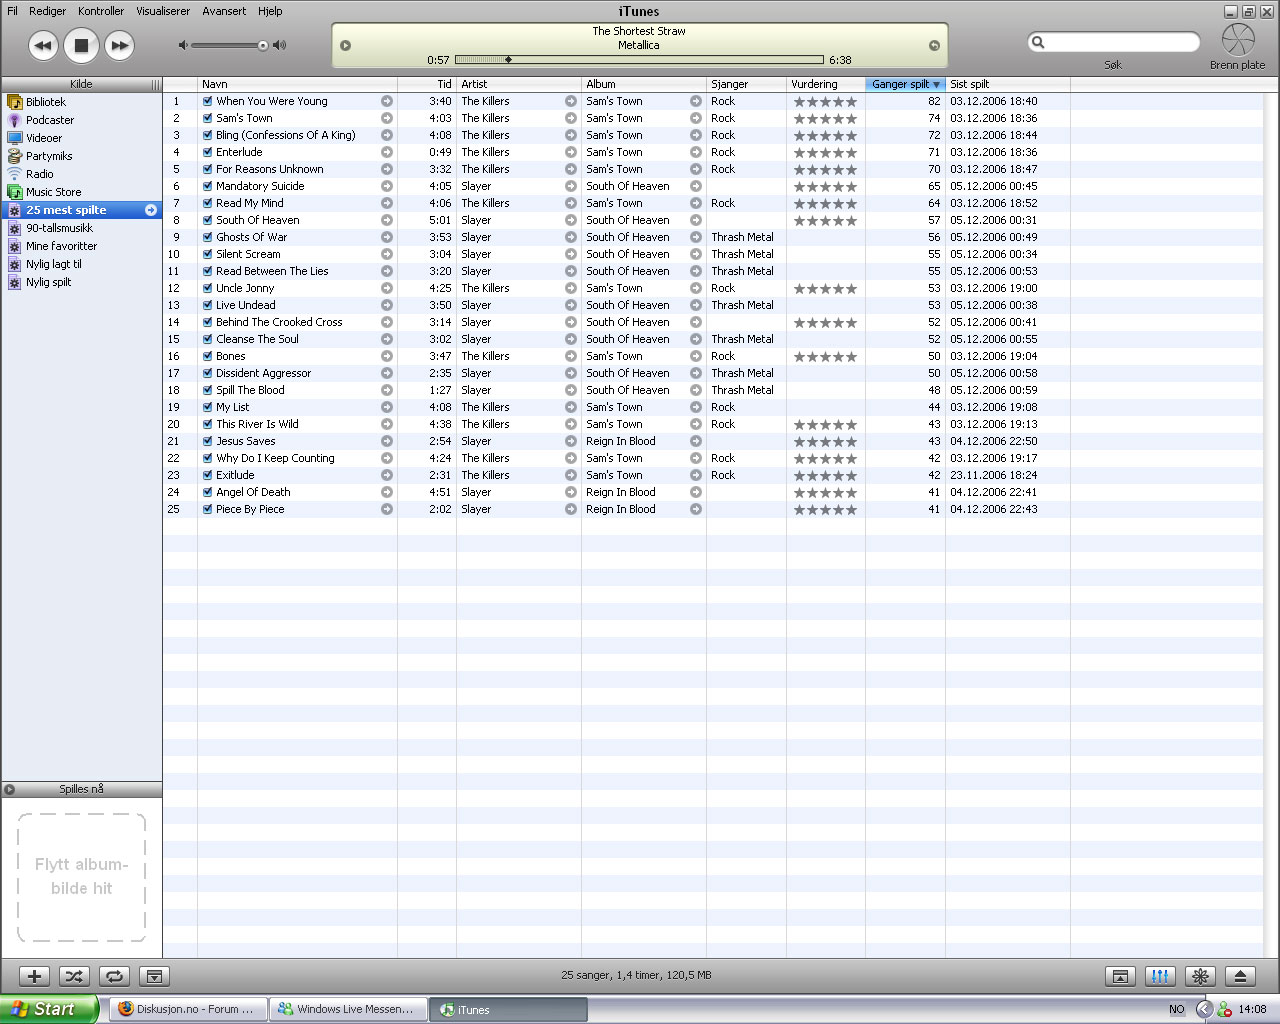
Task: Open the Avansert menu
Action: [x=224, y=11]
